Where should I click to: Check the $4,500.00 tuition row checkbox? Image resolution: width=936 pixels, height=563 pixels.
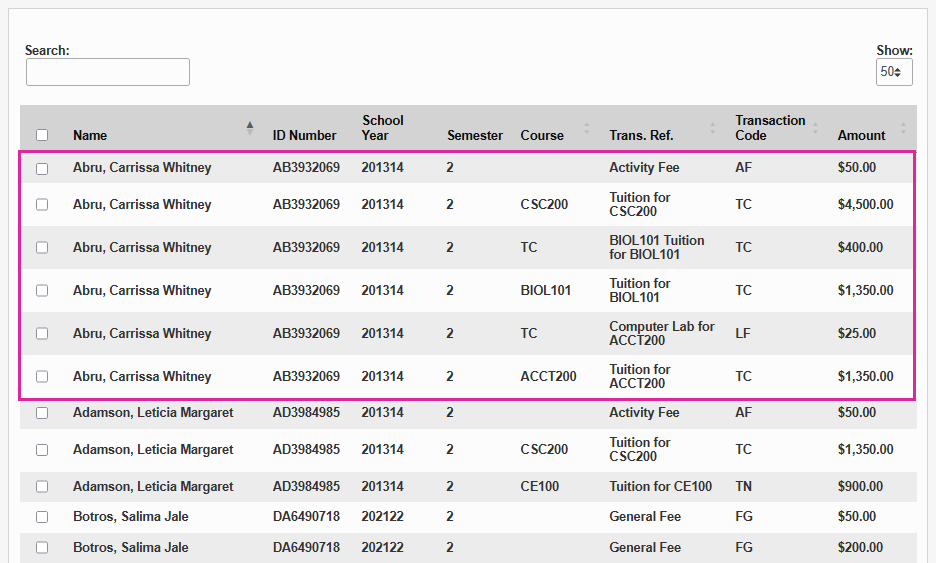tap(42, 205)
